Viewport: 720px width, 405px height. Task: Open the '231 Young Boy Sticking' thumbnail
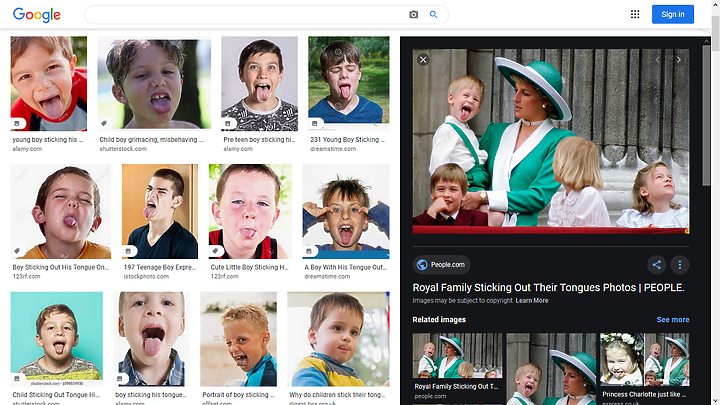(349, 84)
